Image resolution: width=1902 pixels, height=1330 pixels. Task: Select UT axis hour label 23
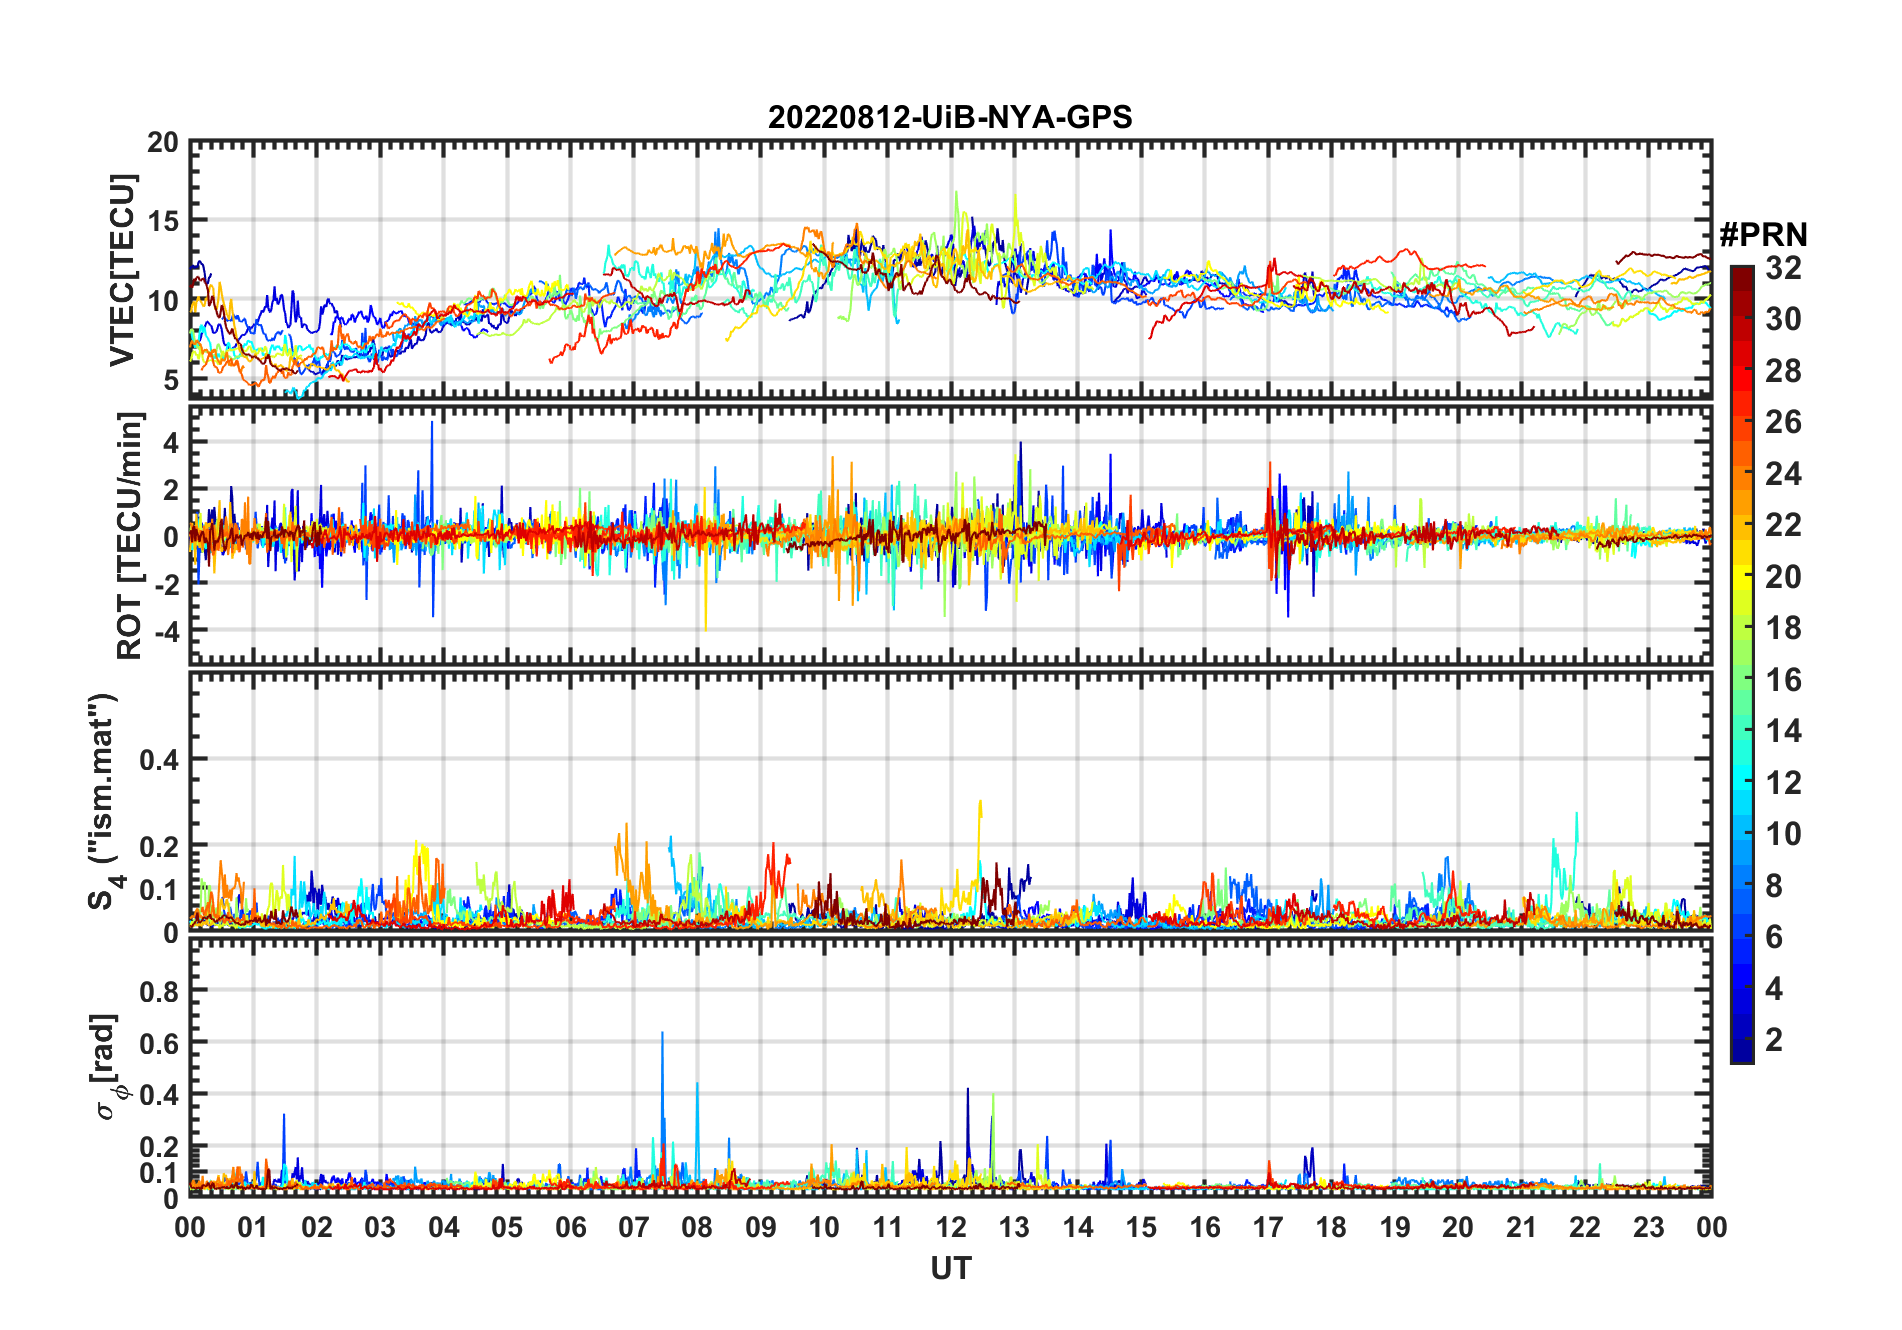[x=1649, y=1227]
